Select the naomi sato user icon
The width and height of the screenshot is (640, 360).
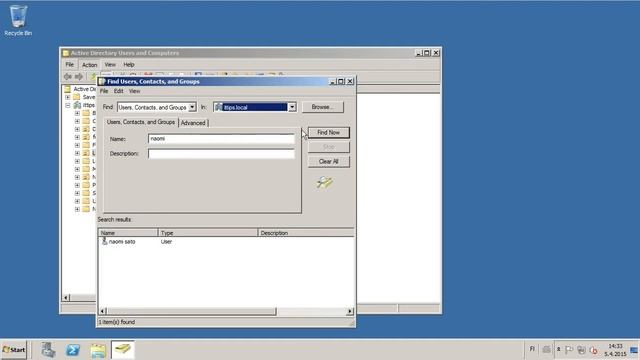104,242
